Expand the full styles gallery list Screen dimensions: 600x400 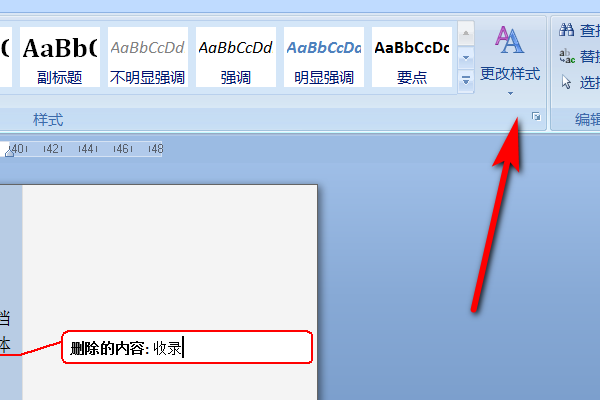(466, 81)
